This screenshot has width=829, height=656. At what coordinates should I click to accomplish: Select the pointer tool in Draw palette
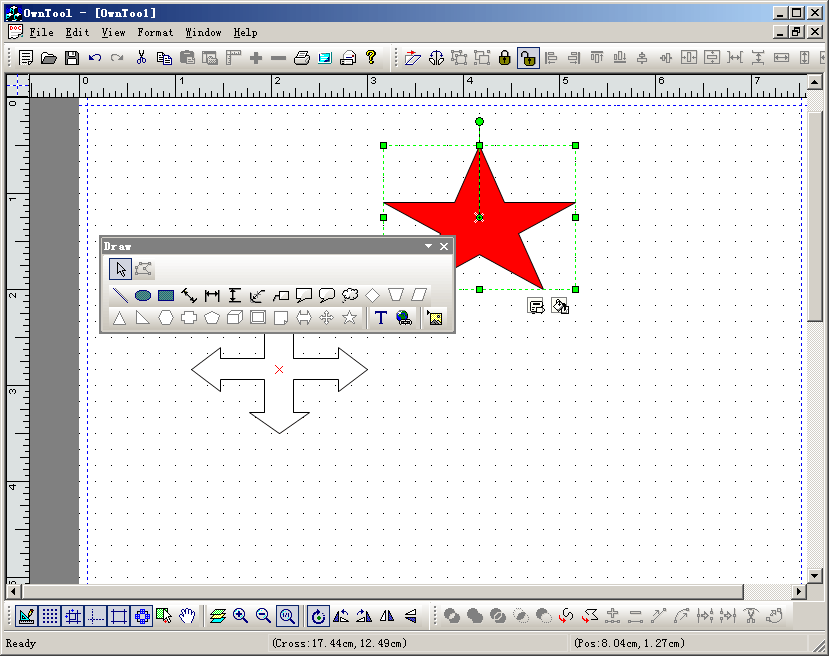(121, 269)
